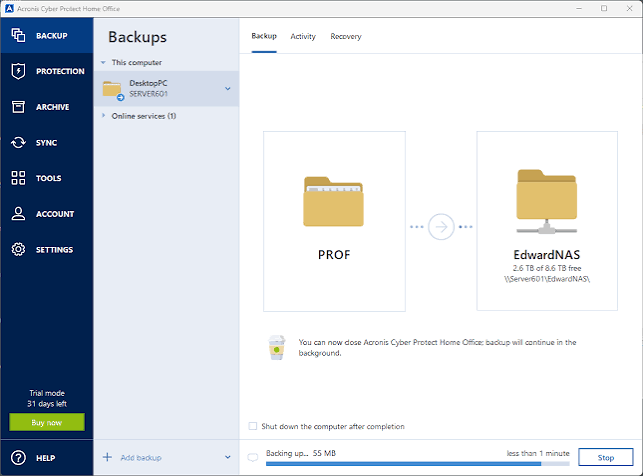Switch to the Recovery tab
The image size is (643, 476).
pyautogui.click(x=346, y=36)
